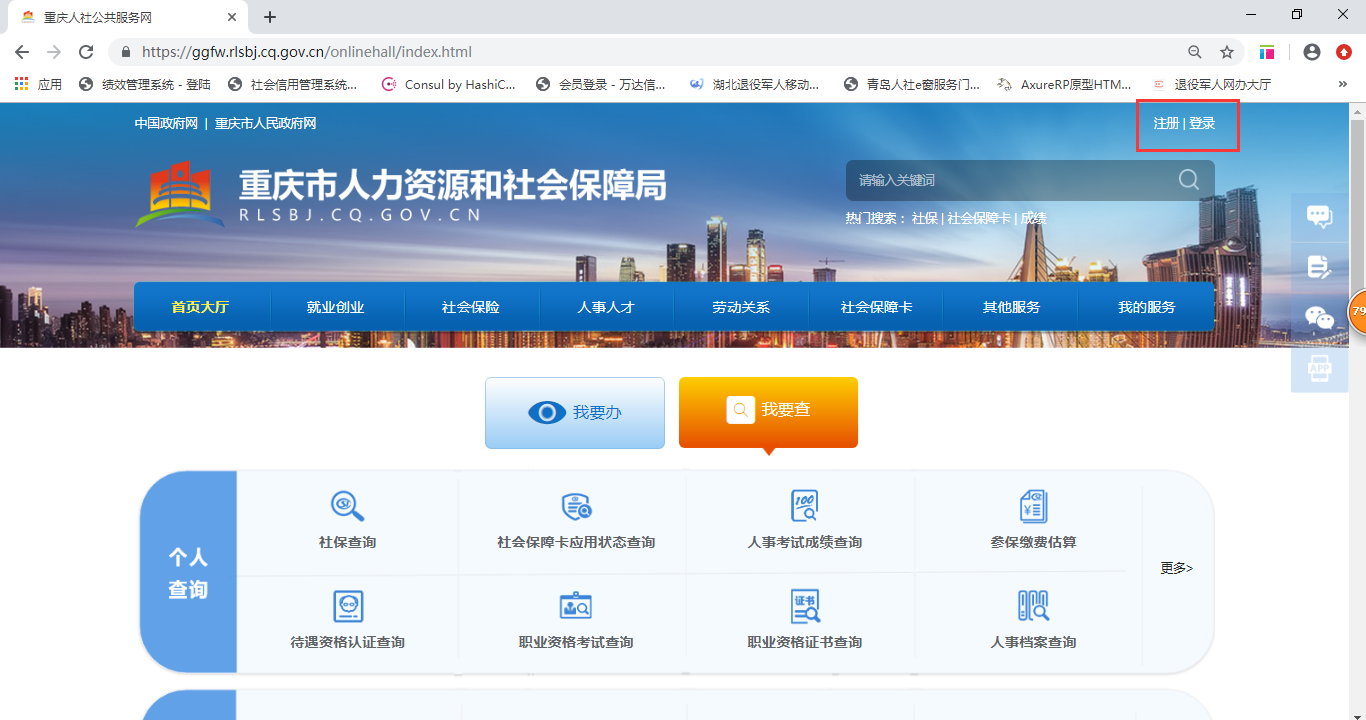Select 我的服务 navigation tab
Screen dimensions: 1366x720
[1146, 307]
